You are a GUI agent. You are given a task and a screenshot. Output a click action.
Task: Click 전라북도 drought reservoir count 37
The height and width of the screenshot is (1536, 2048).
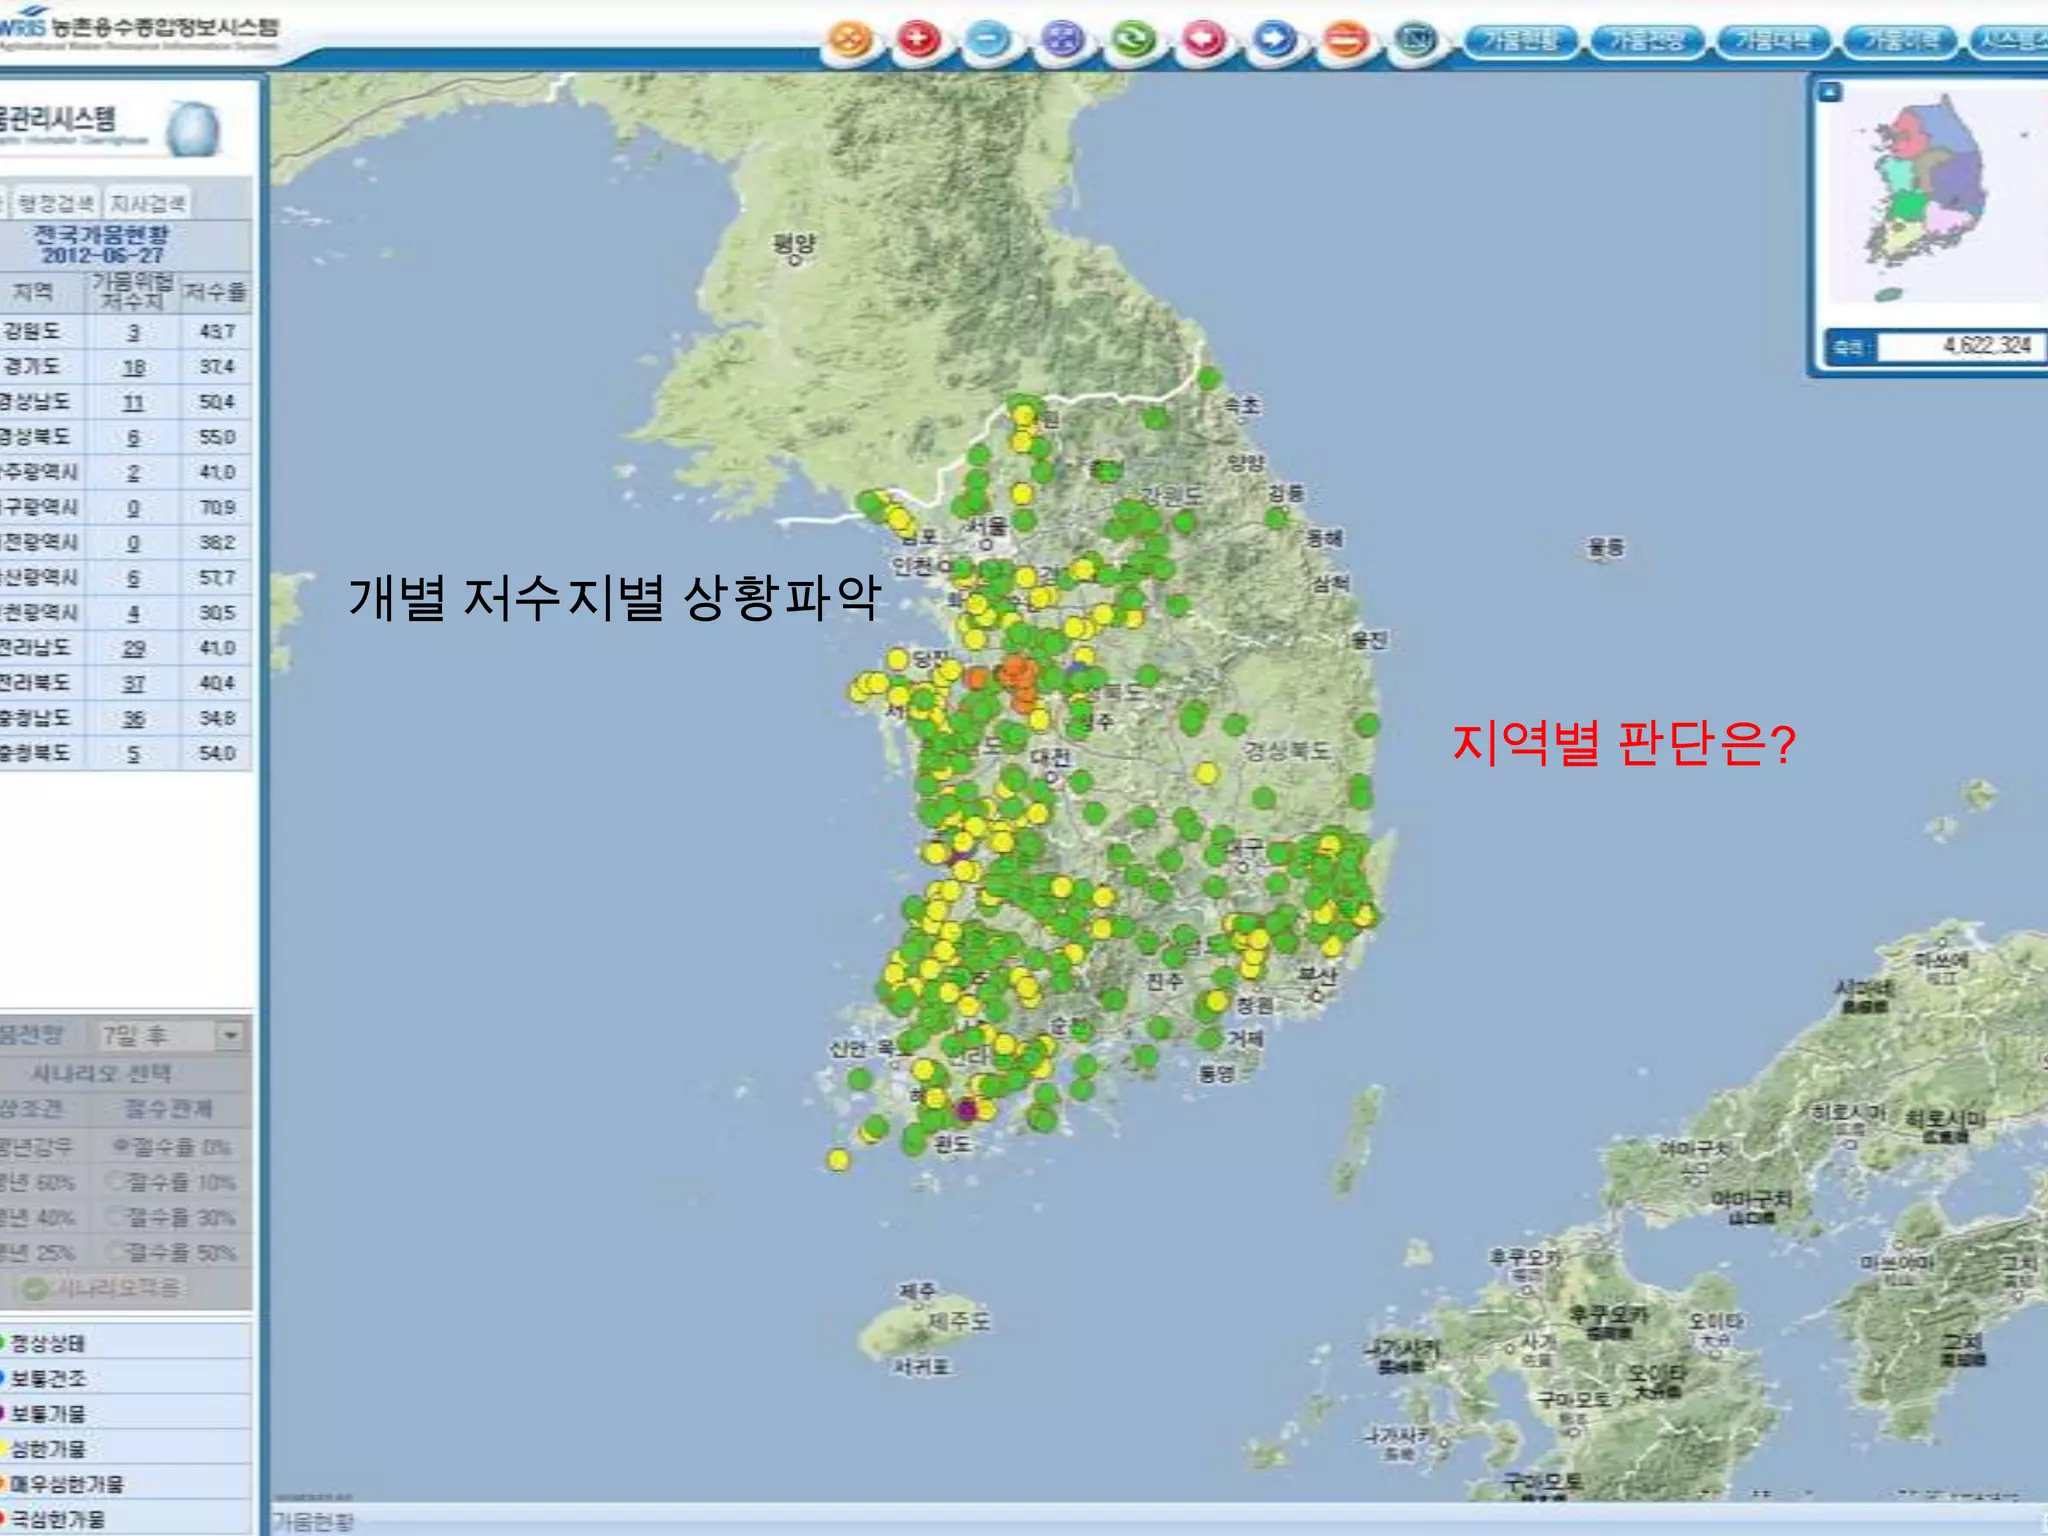click(x=133, y=683)
